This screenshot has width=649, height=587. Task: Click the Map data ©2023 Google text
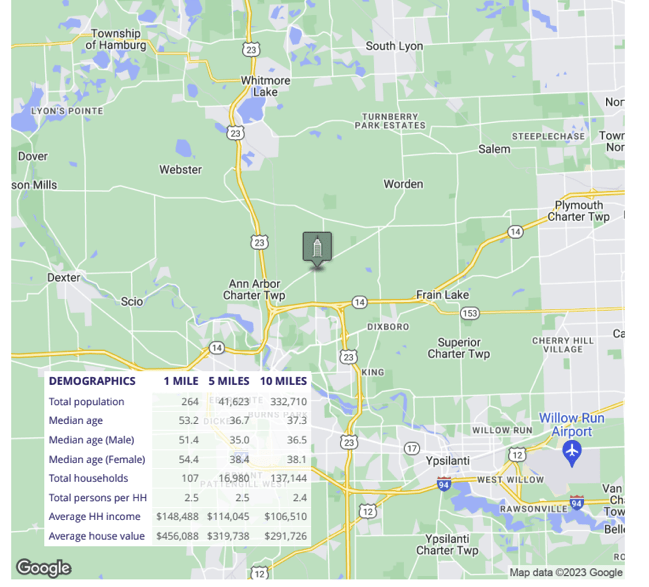tap(566, 572)
